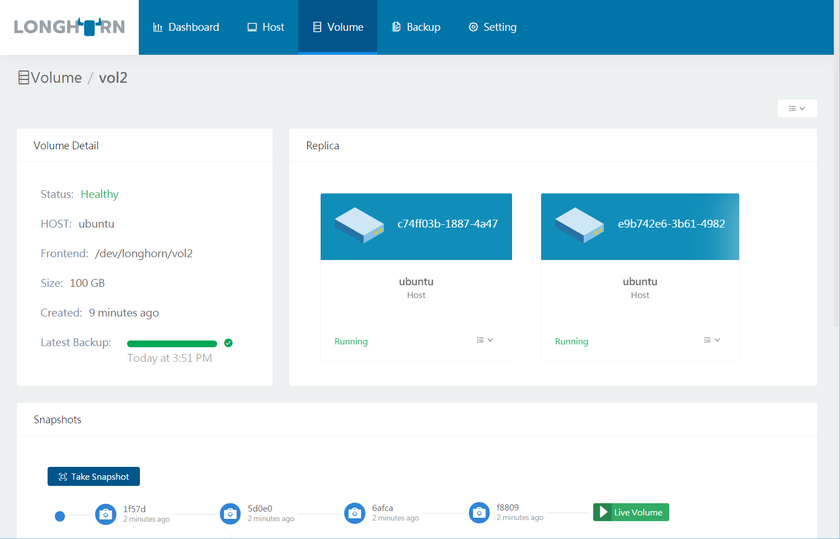Click the green backup completed checkmark
Screen dimensions: 840x539
coord(228,343)
